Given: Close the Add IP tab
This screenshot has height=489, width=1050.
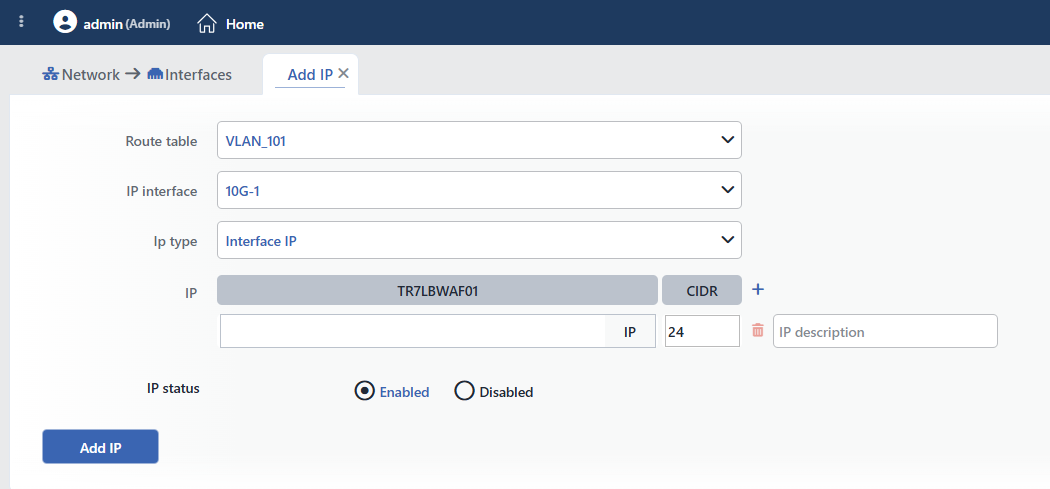Looking at the screenshot, I should pos(343,74).
